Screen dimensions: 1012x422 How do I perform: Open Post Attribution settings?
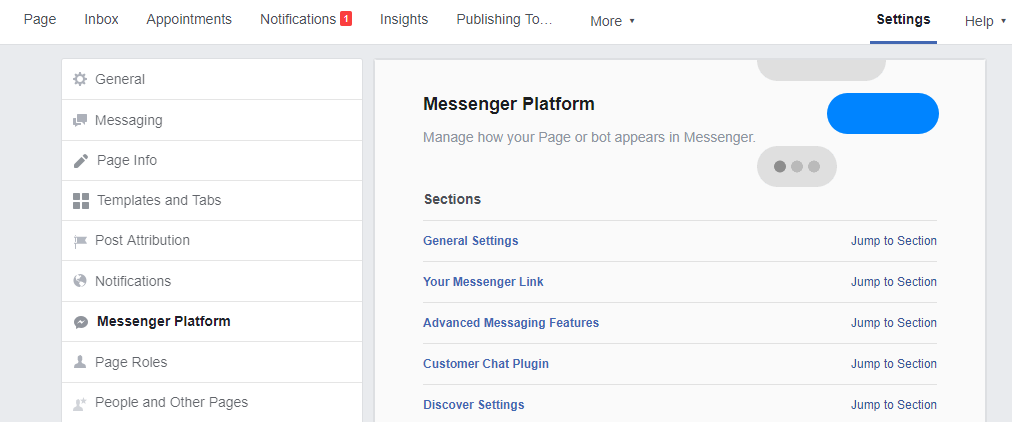coord(212,241)
